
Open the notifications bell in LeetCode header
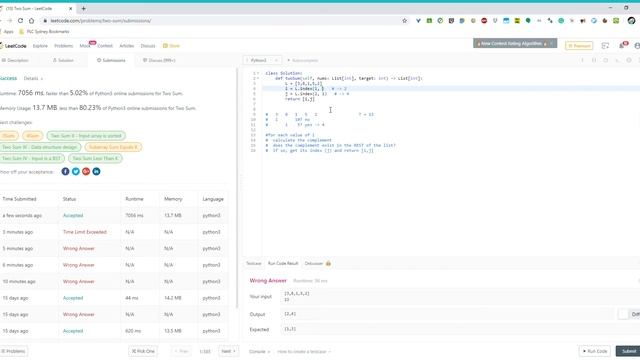point(622,45)
